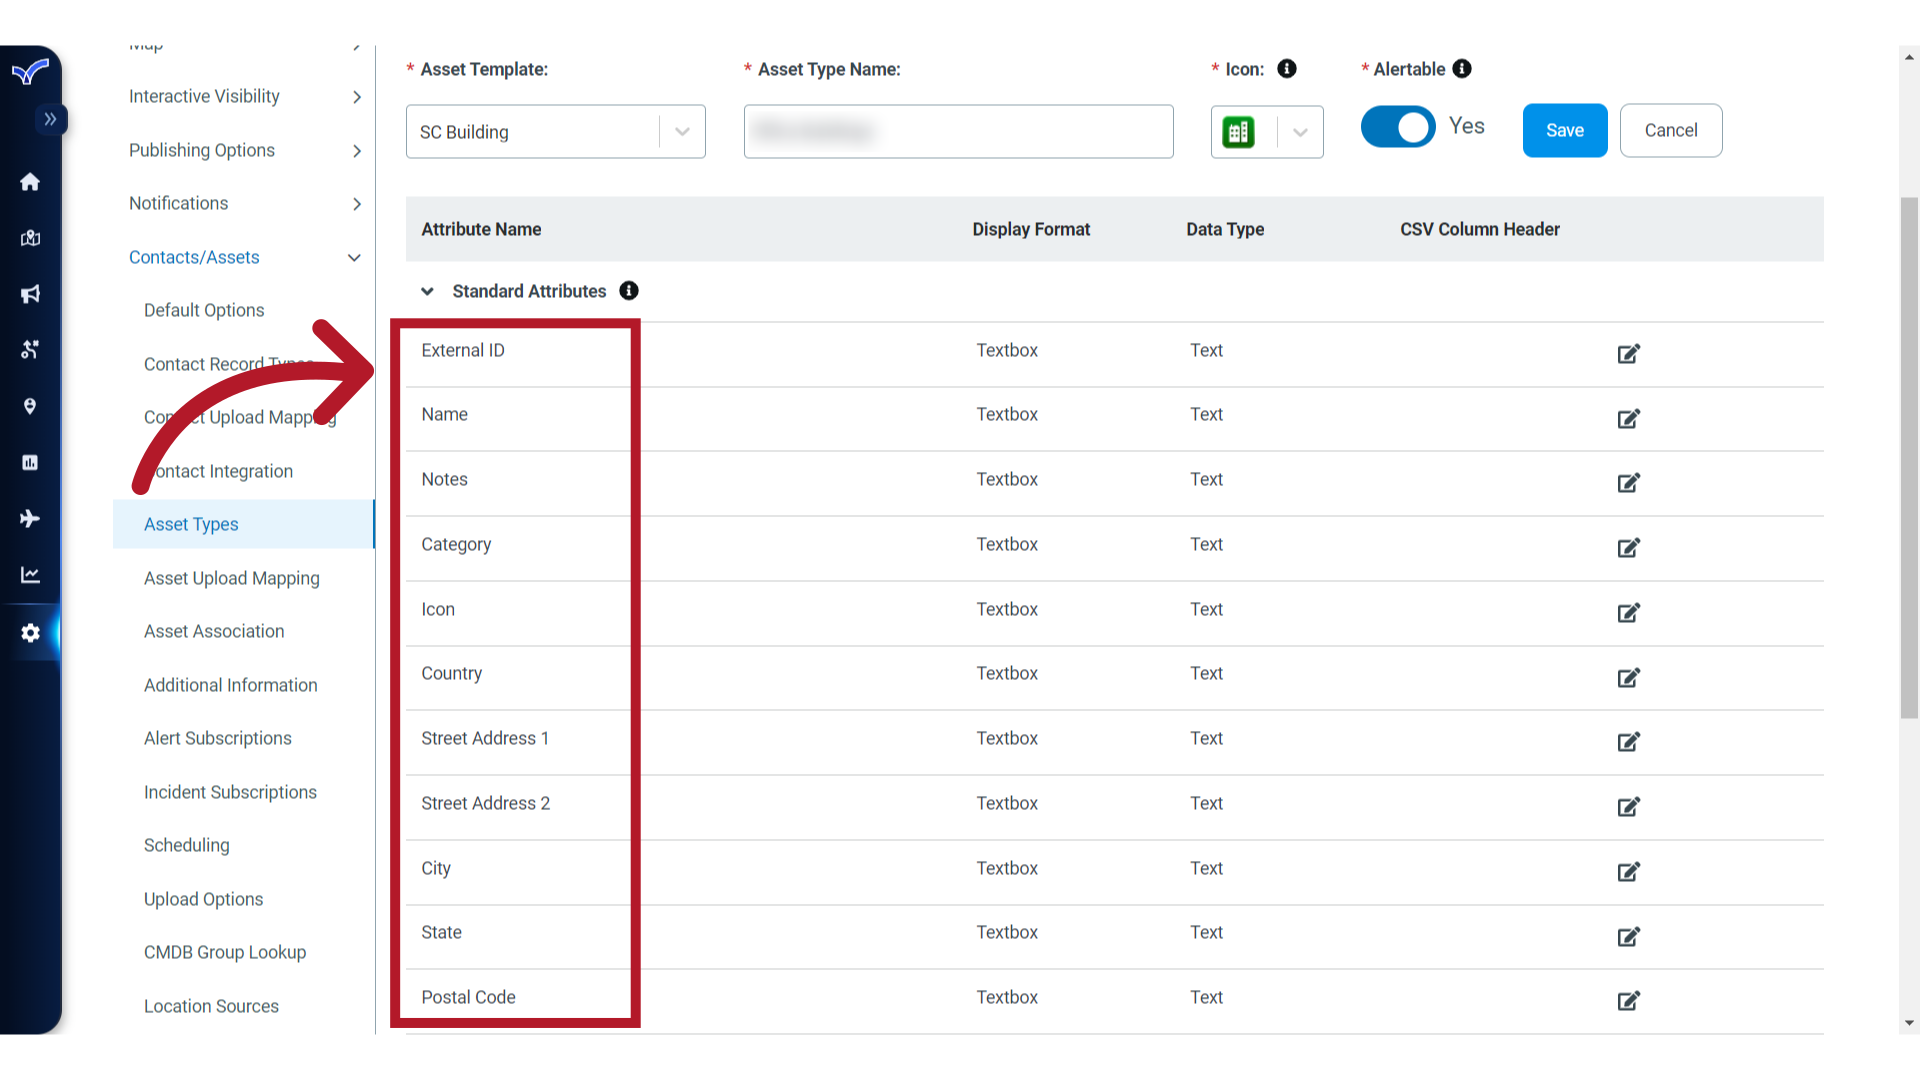
Task: Select the airplane travel icon in sidebar
Action: coord(30,518)
